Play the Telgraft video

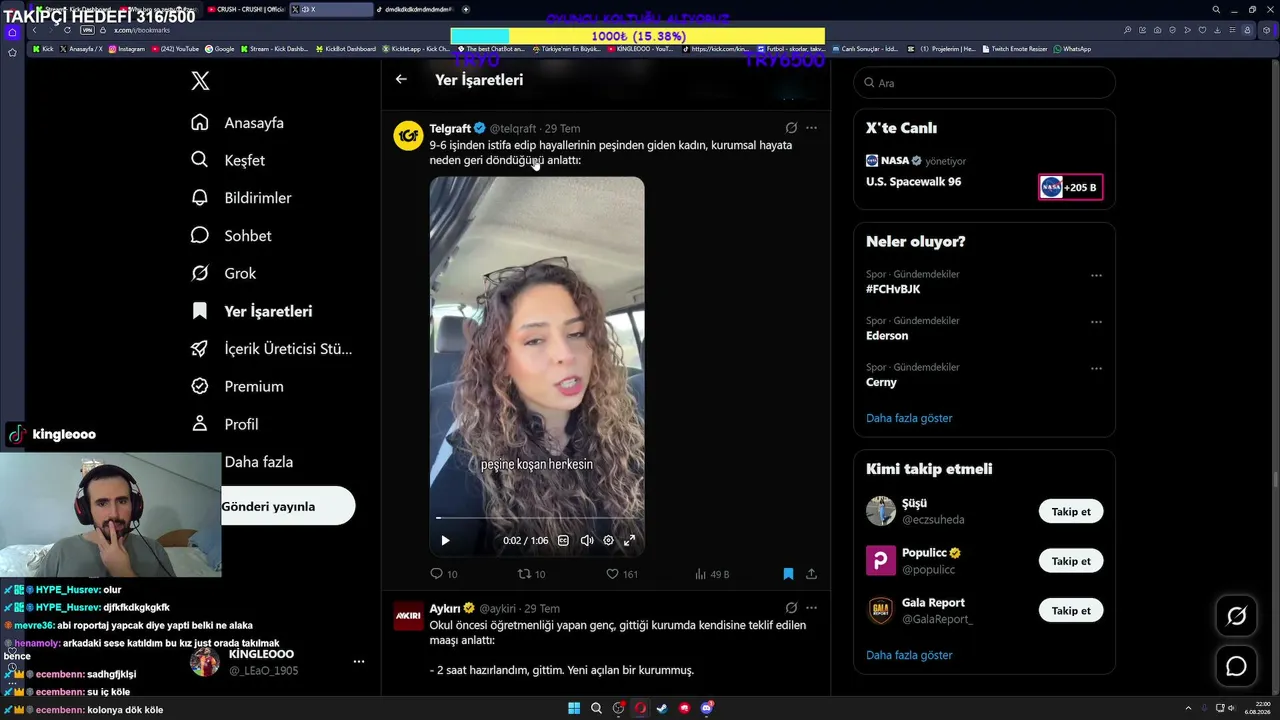[x=445, y=541]
